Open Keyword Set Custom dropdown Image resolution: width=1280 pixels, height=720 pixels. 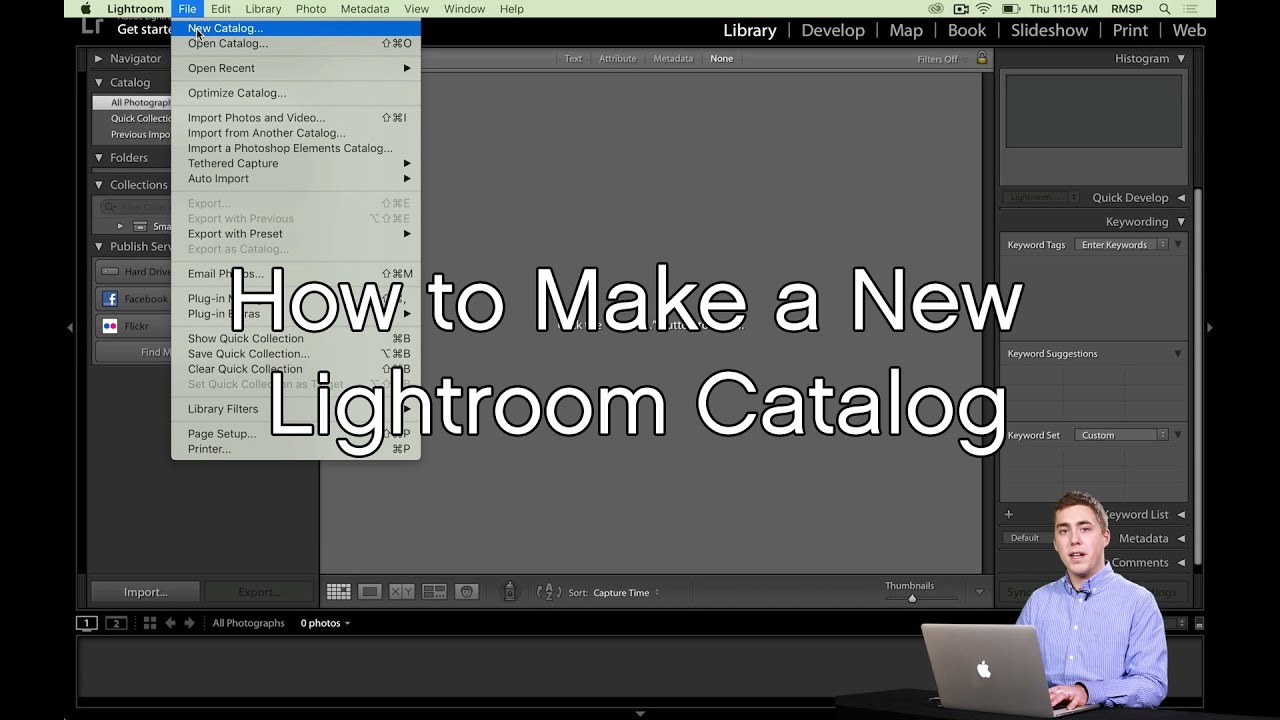click(x=1122, y=435)
